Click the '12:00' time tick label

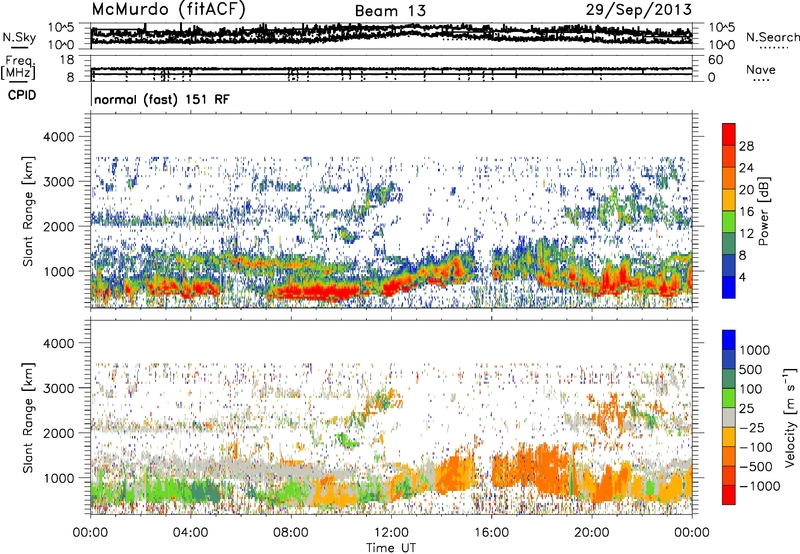tap(391, 533)
